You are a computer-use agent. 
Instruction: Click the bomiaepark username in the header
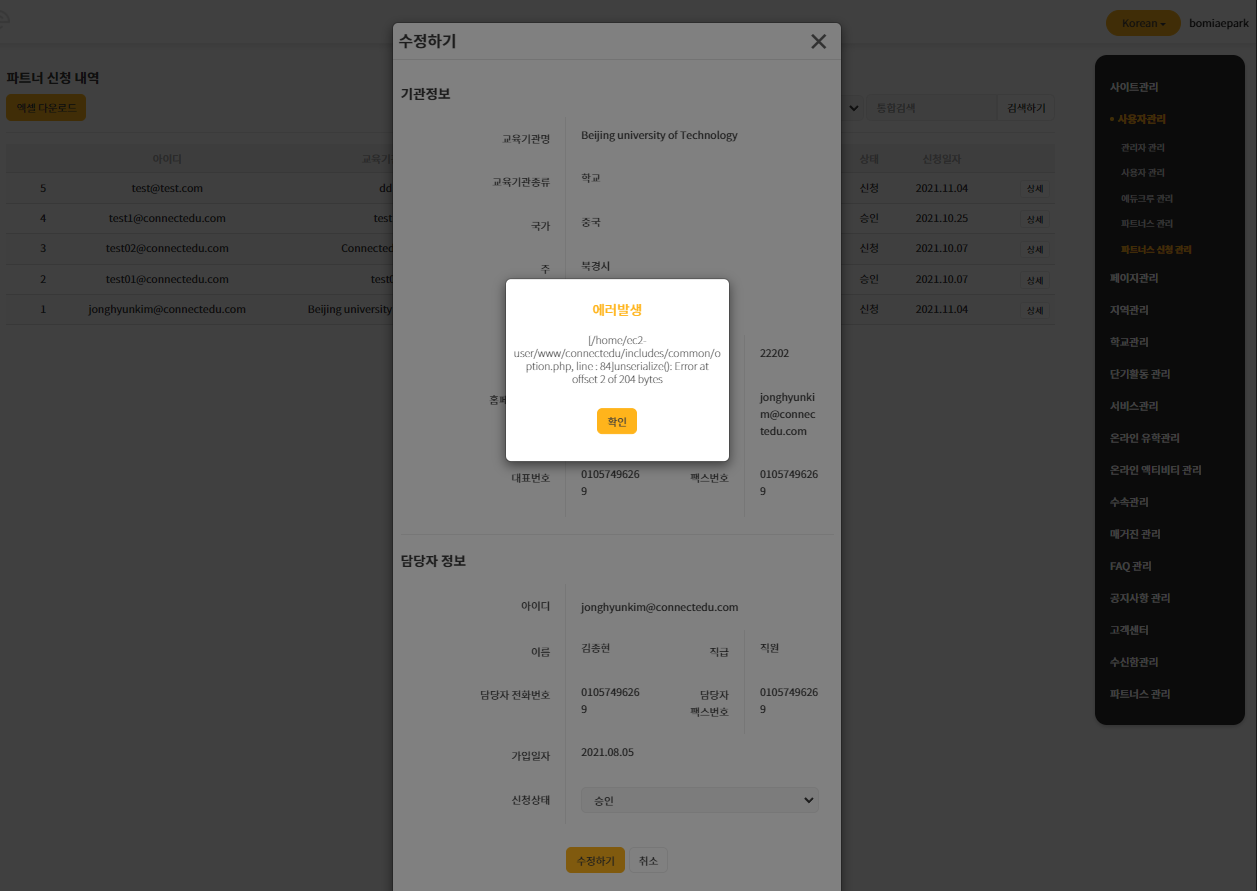tap(1218, 23)
